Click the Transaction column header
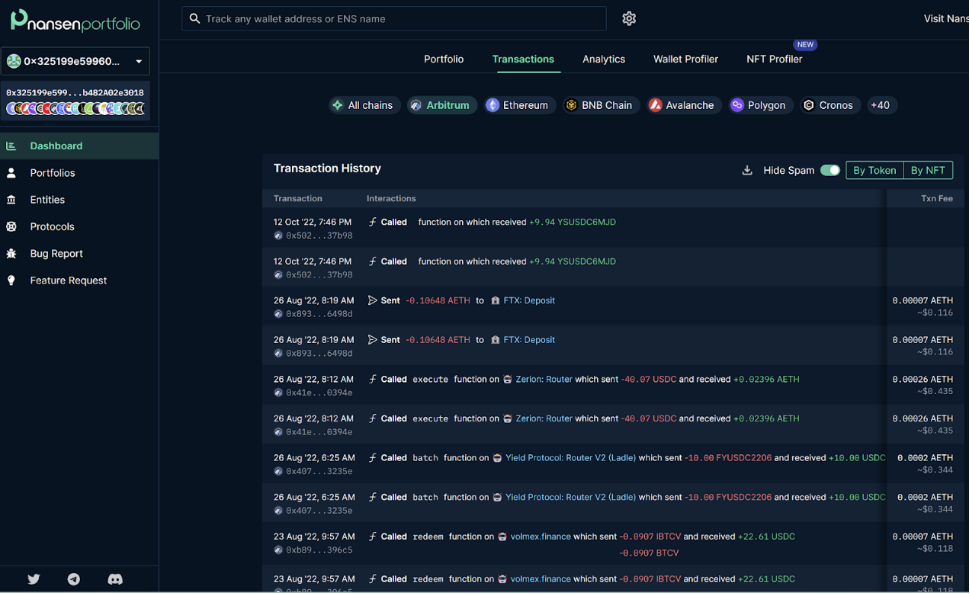Screen dimensions: 970x594 tap(298, 199)
